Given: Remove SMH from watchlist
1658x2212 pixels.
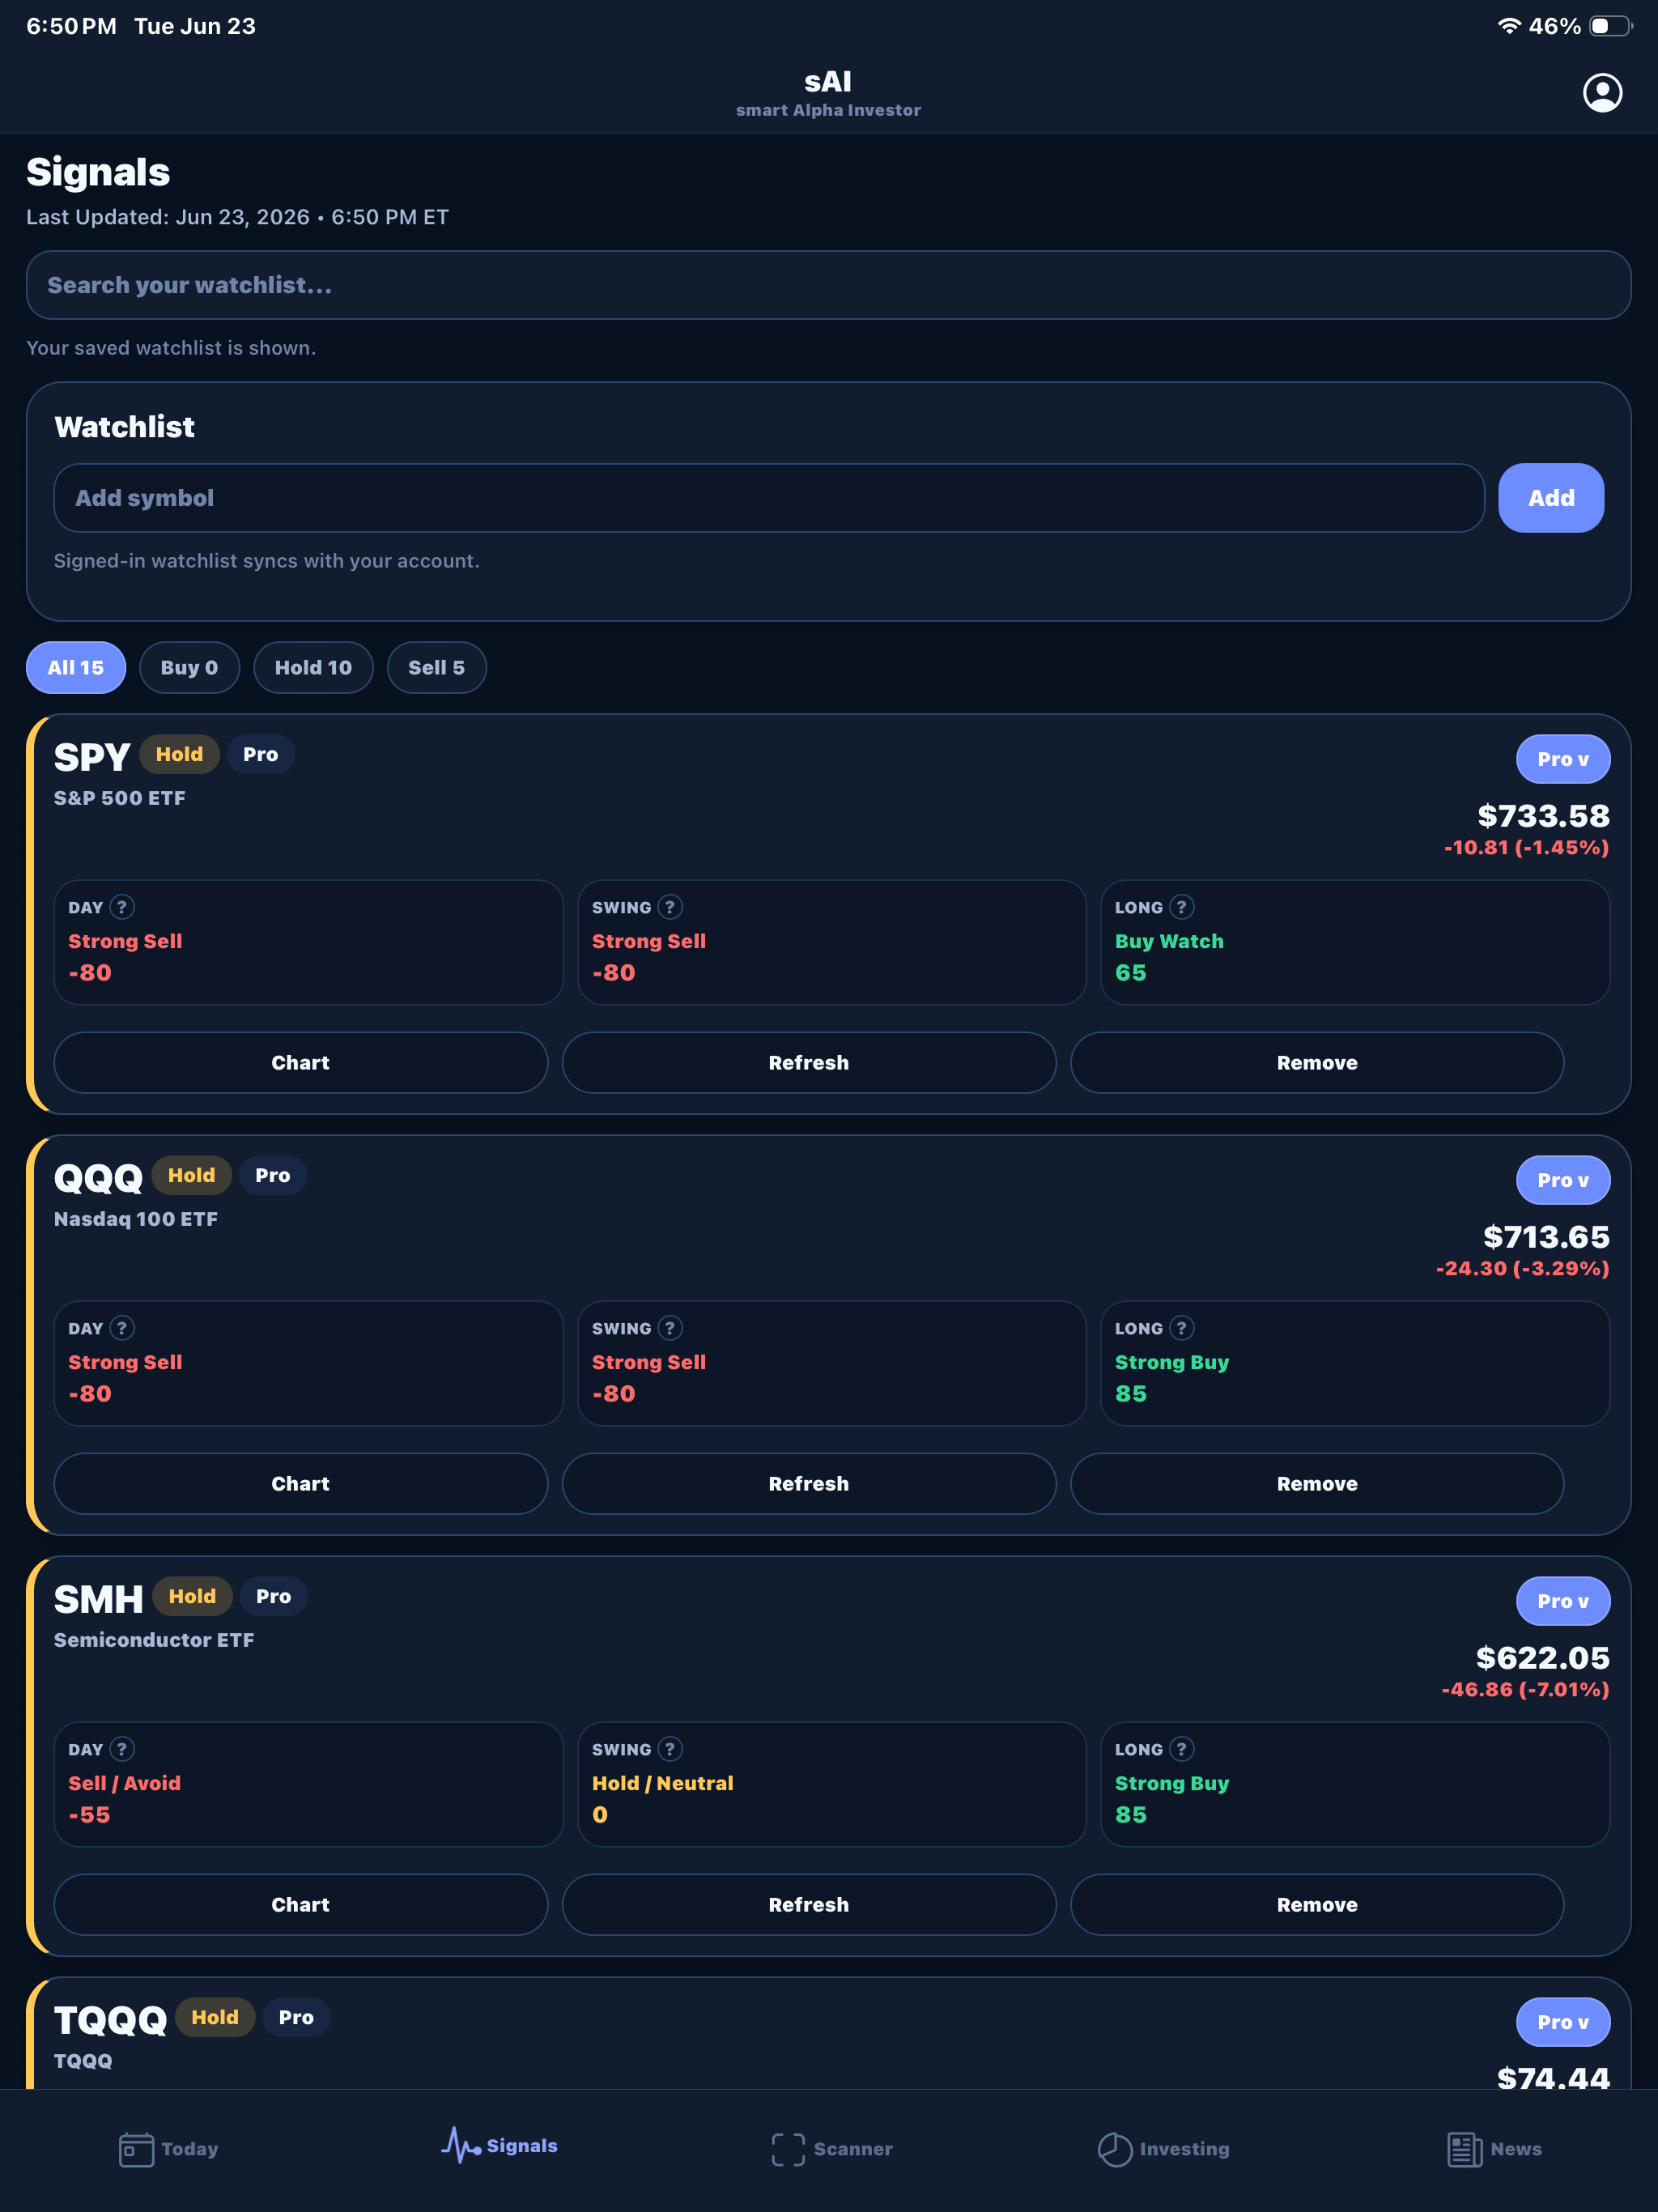Looking at the screenshot, I should 1316,1905.
